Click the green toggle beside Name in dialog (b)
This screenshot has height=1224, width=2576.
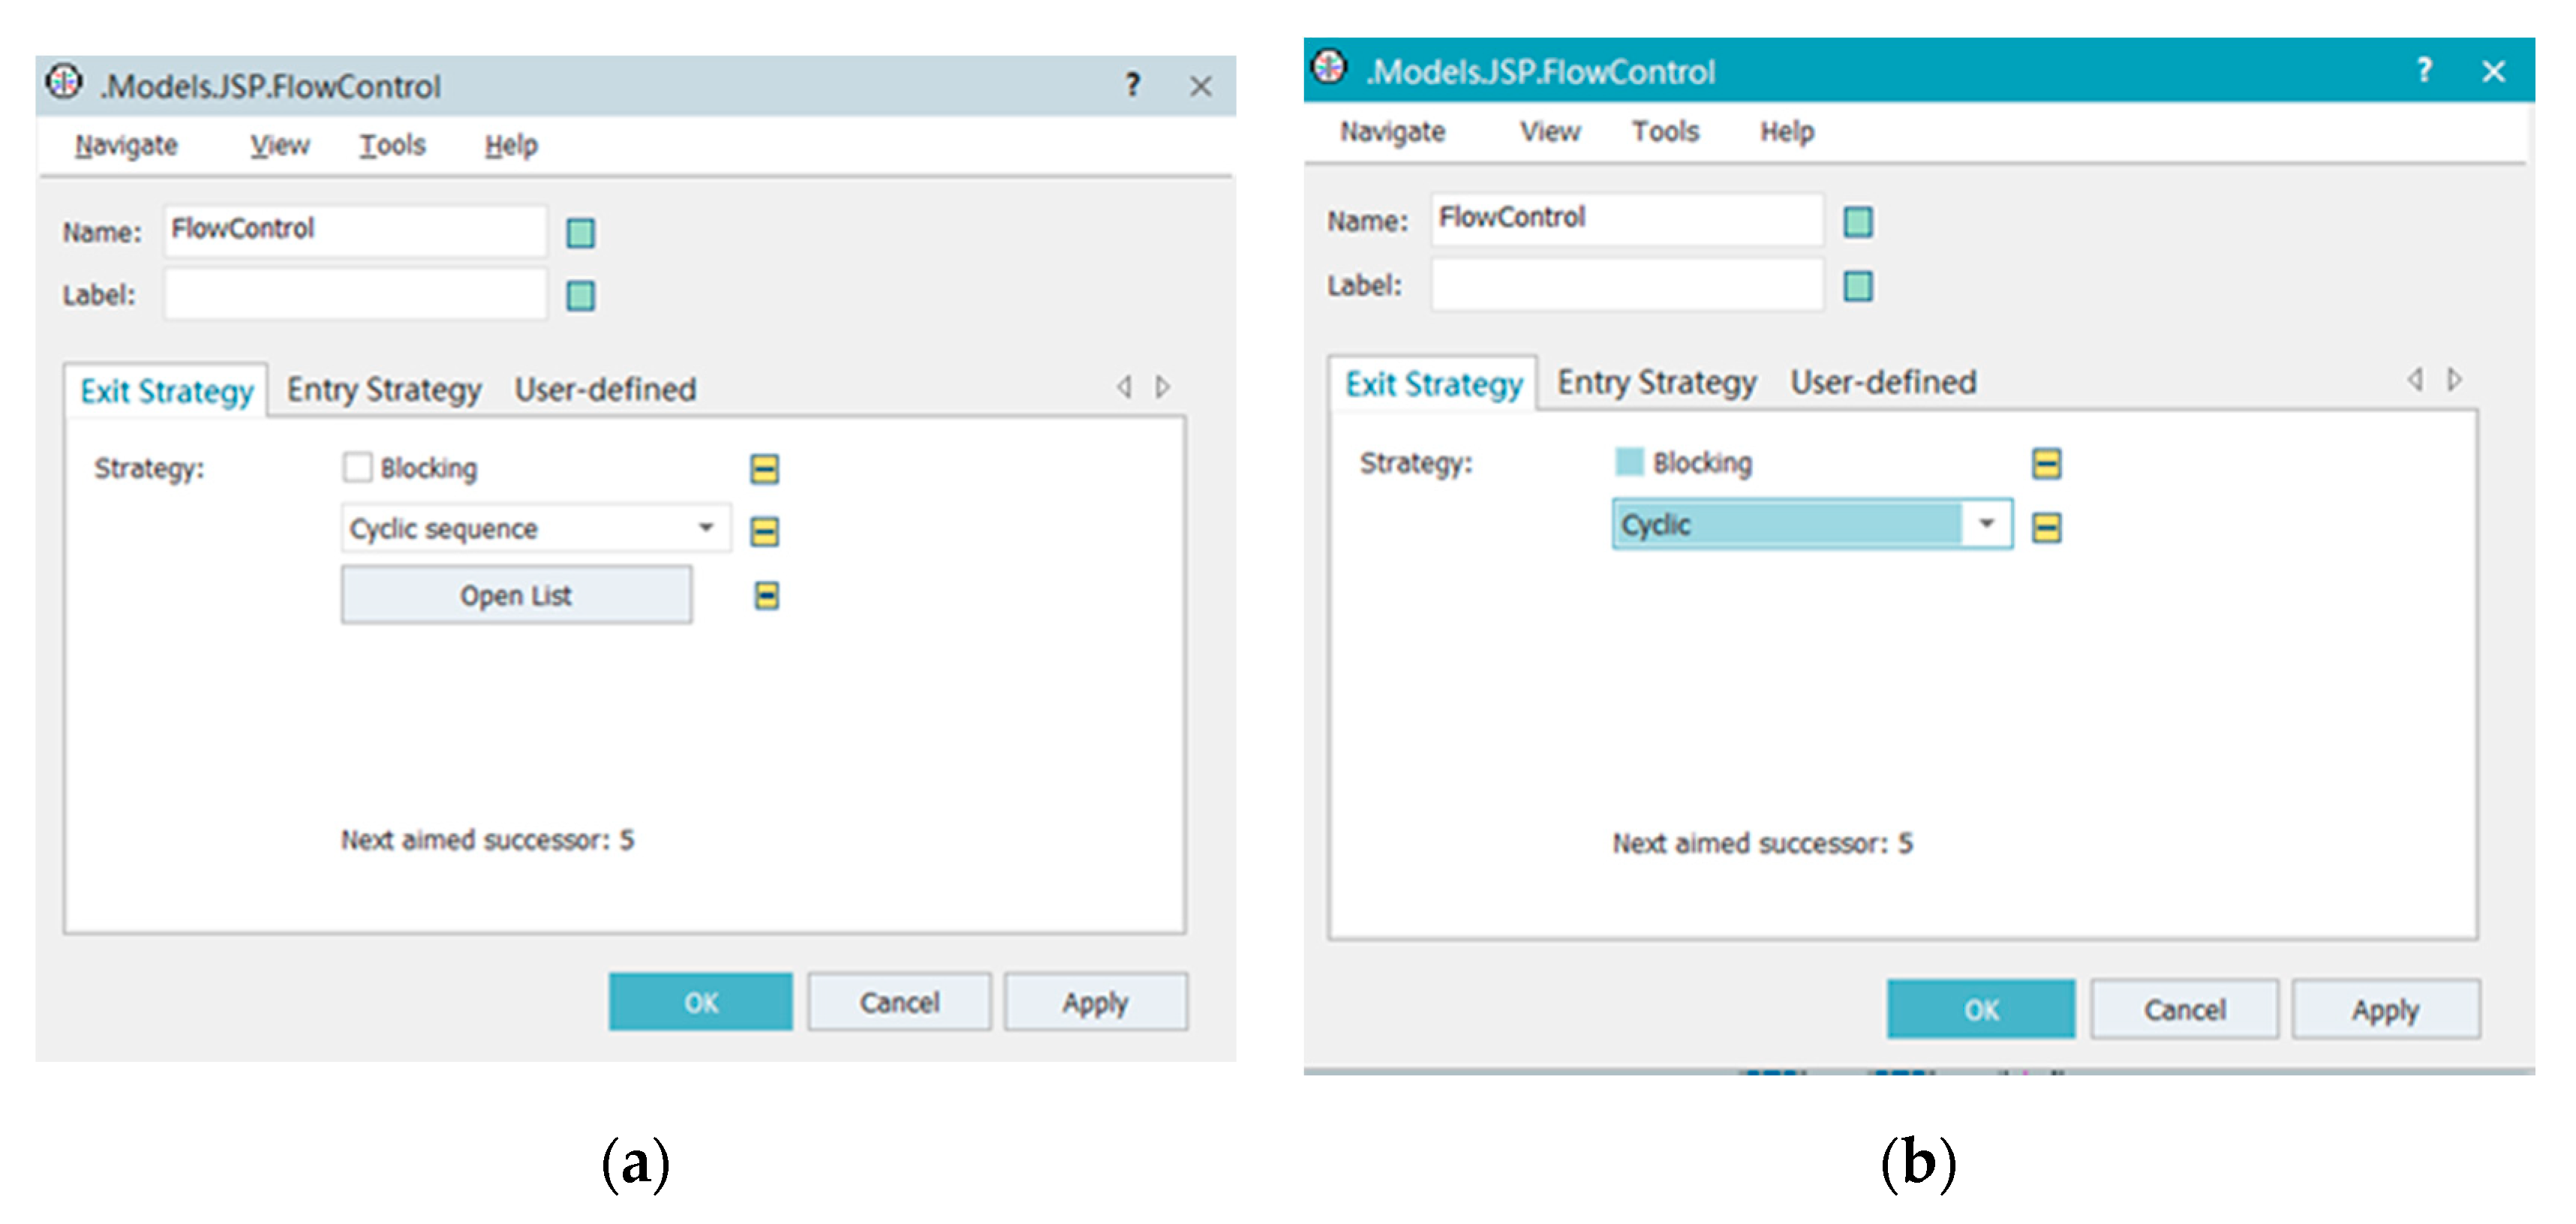coord(1858,222)
